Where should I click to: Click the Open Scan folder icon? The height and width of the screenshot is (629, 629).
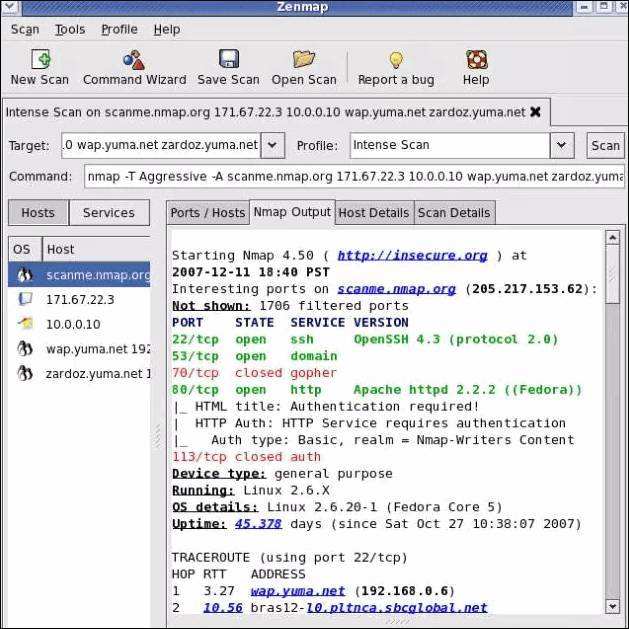click(x=304, y=59)
